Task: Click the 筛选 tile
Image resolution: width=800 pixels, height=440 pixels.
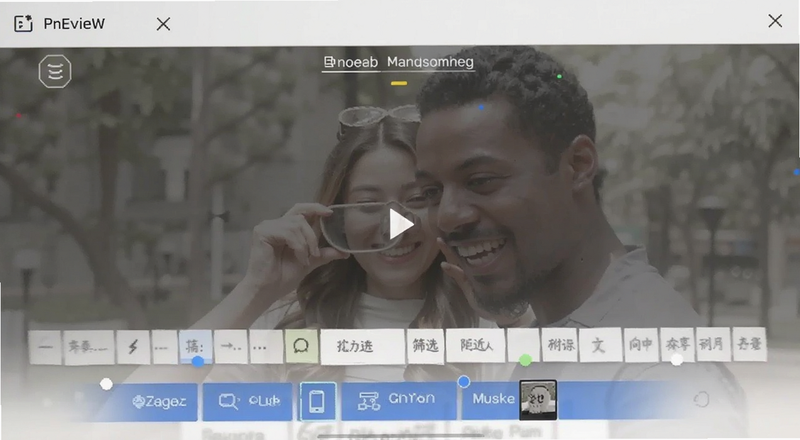Action: point(425,347)
